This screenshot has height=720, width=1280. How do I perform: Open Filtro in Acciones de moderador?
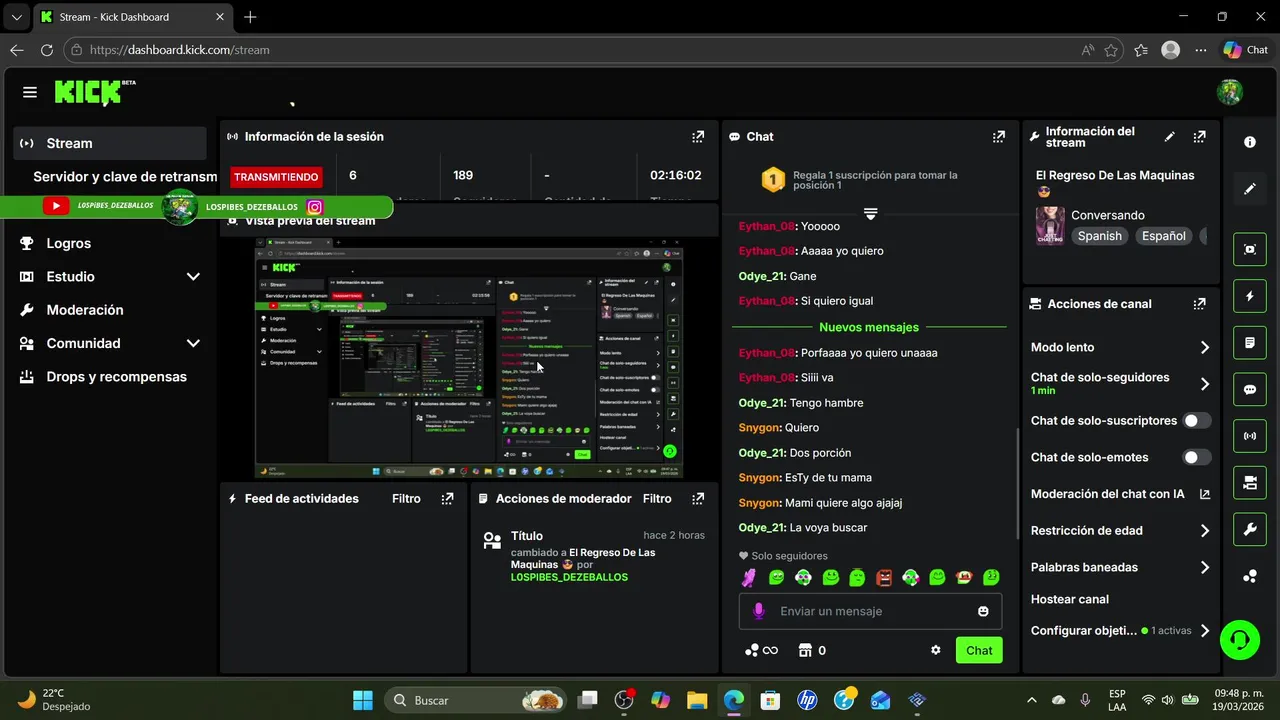point(657,498)
